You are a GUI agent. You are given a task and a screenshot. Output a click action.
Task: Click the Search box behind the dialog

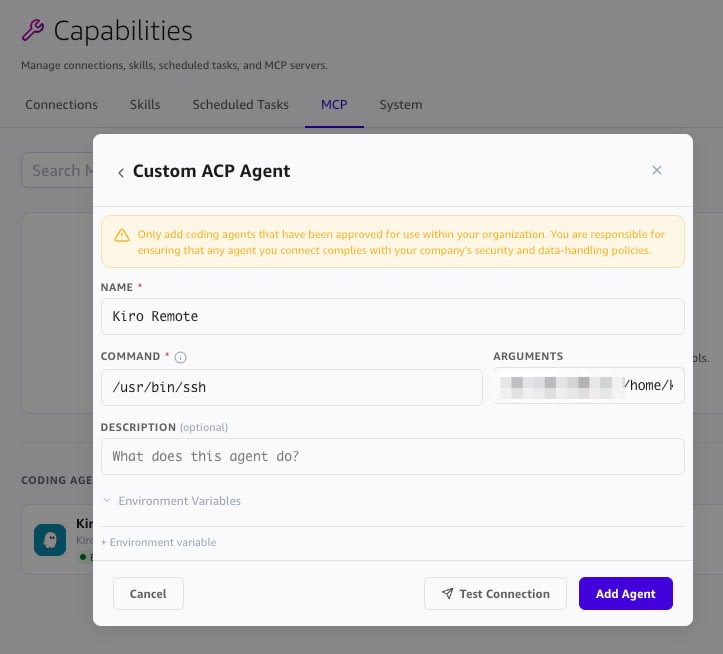click(57, 170)
